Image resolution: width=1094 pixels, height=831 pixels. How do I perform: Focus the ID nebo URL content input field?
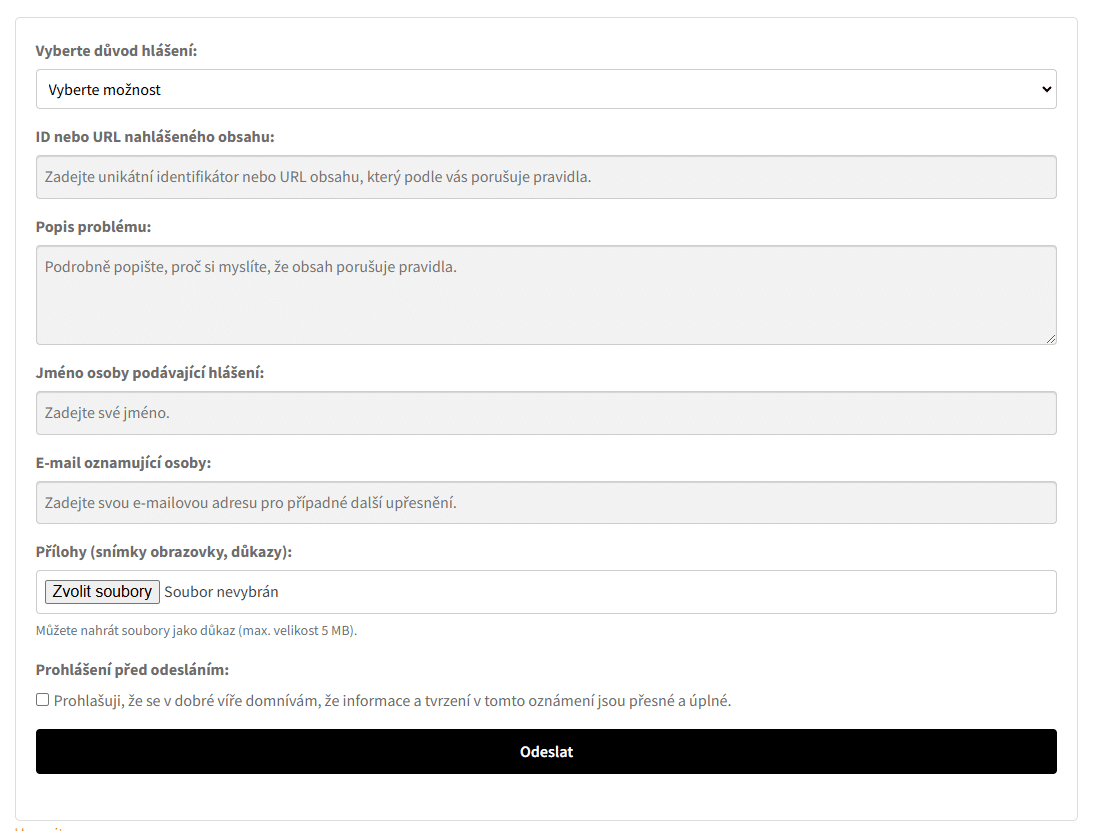coord(546,177)
